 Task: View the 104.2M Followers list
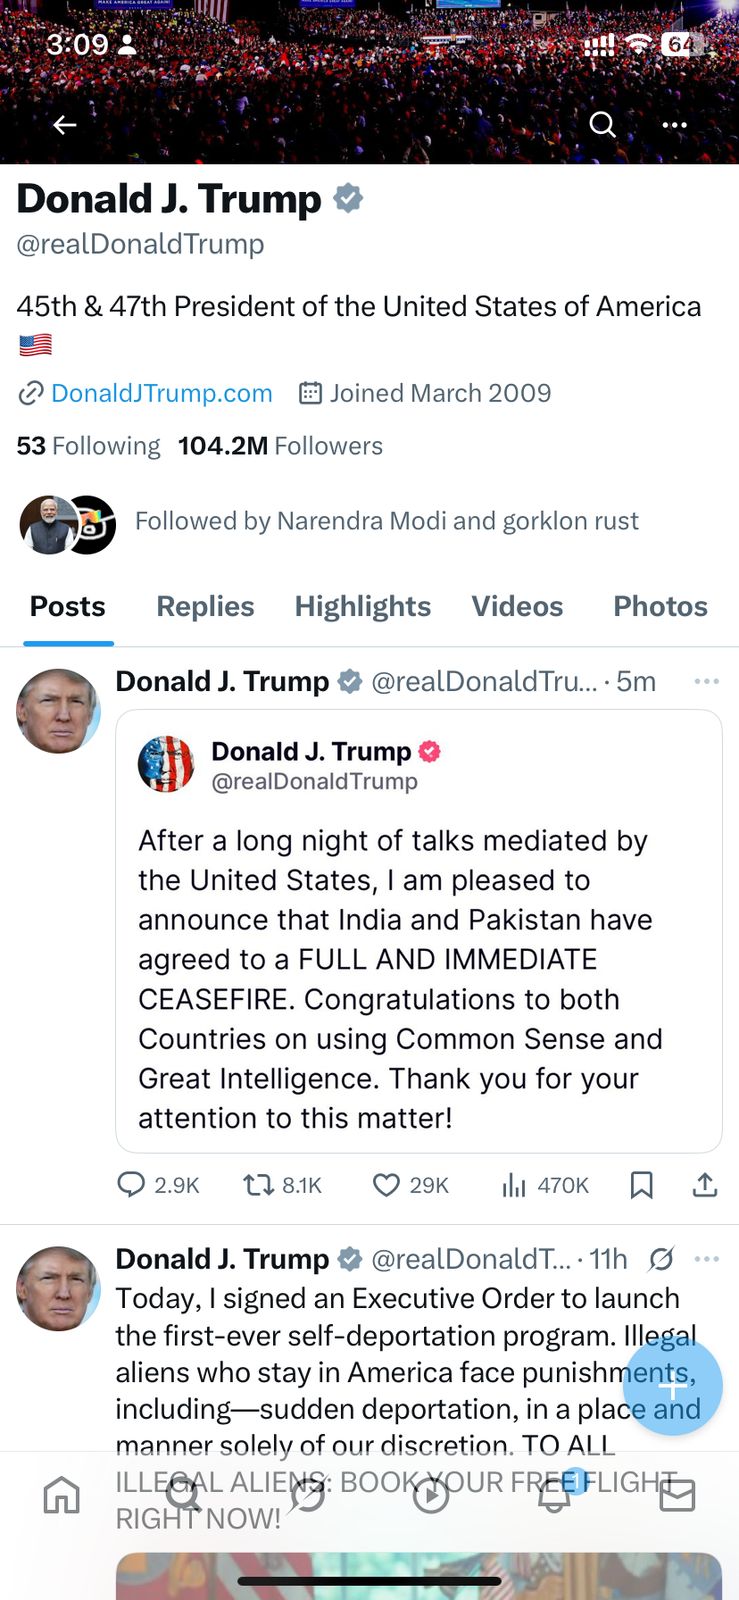pos(280,446)
